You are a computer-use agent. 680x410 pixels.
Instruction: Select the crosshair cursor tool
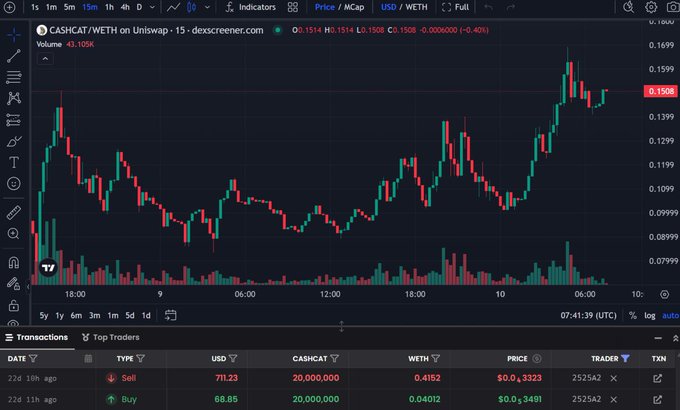[x=13, y=35]
